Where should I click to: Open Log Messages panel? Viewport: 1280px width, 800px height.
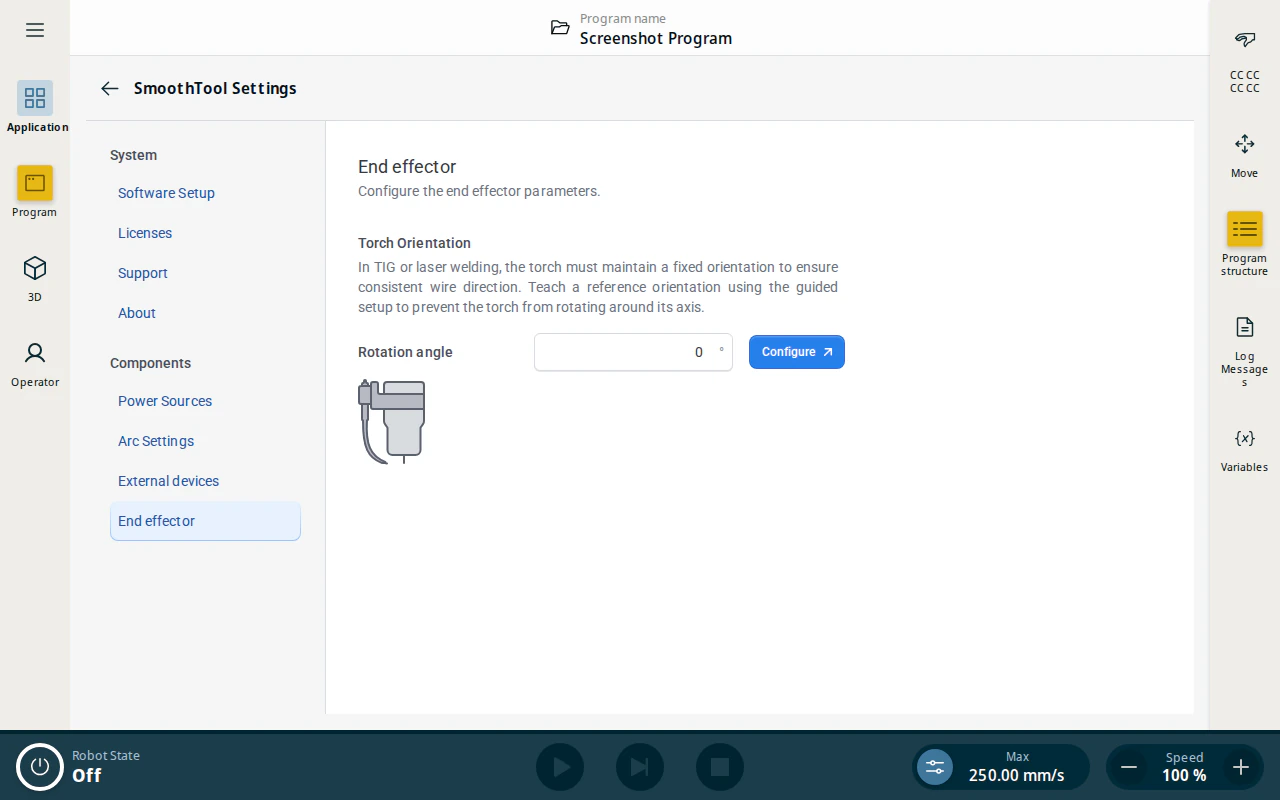[x=1245, y=352]
